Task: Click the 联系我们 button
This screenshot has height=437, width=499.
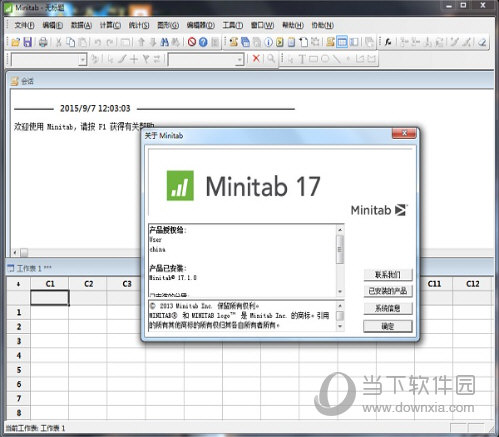Action: tap(388, 275)
